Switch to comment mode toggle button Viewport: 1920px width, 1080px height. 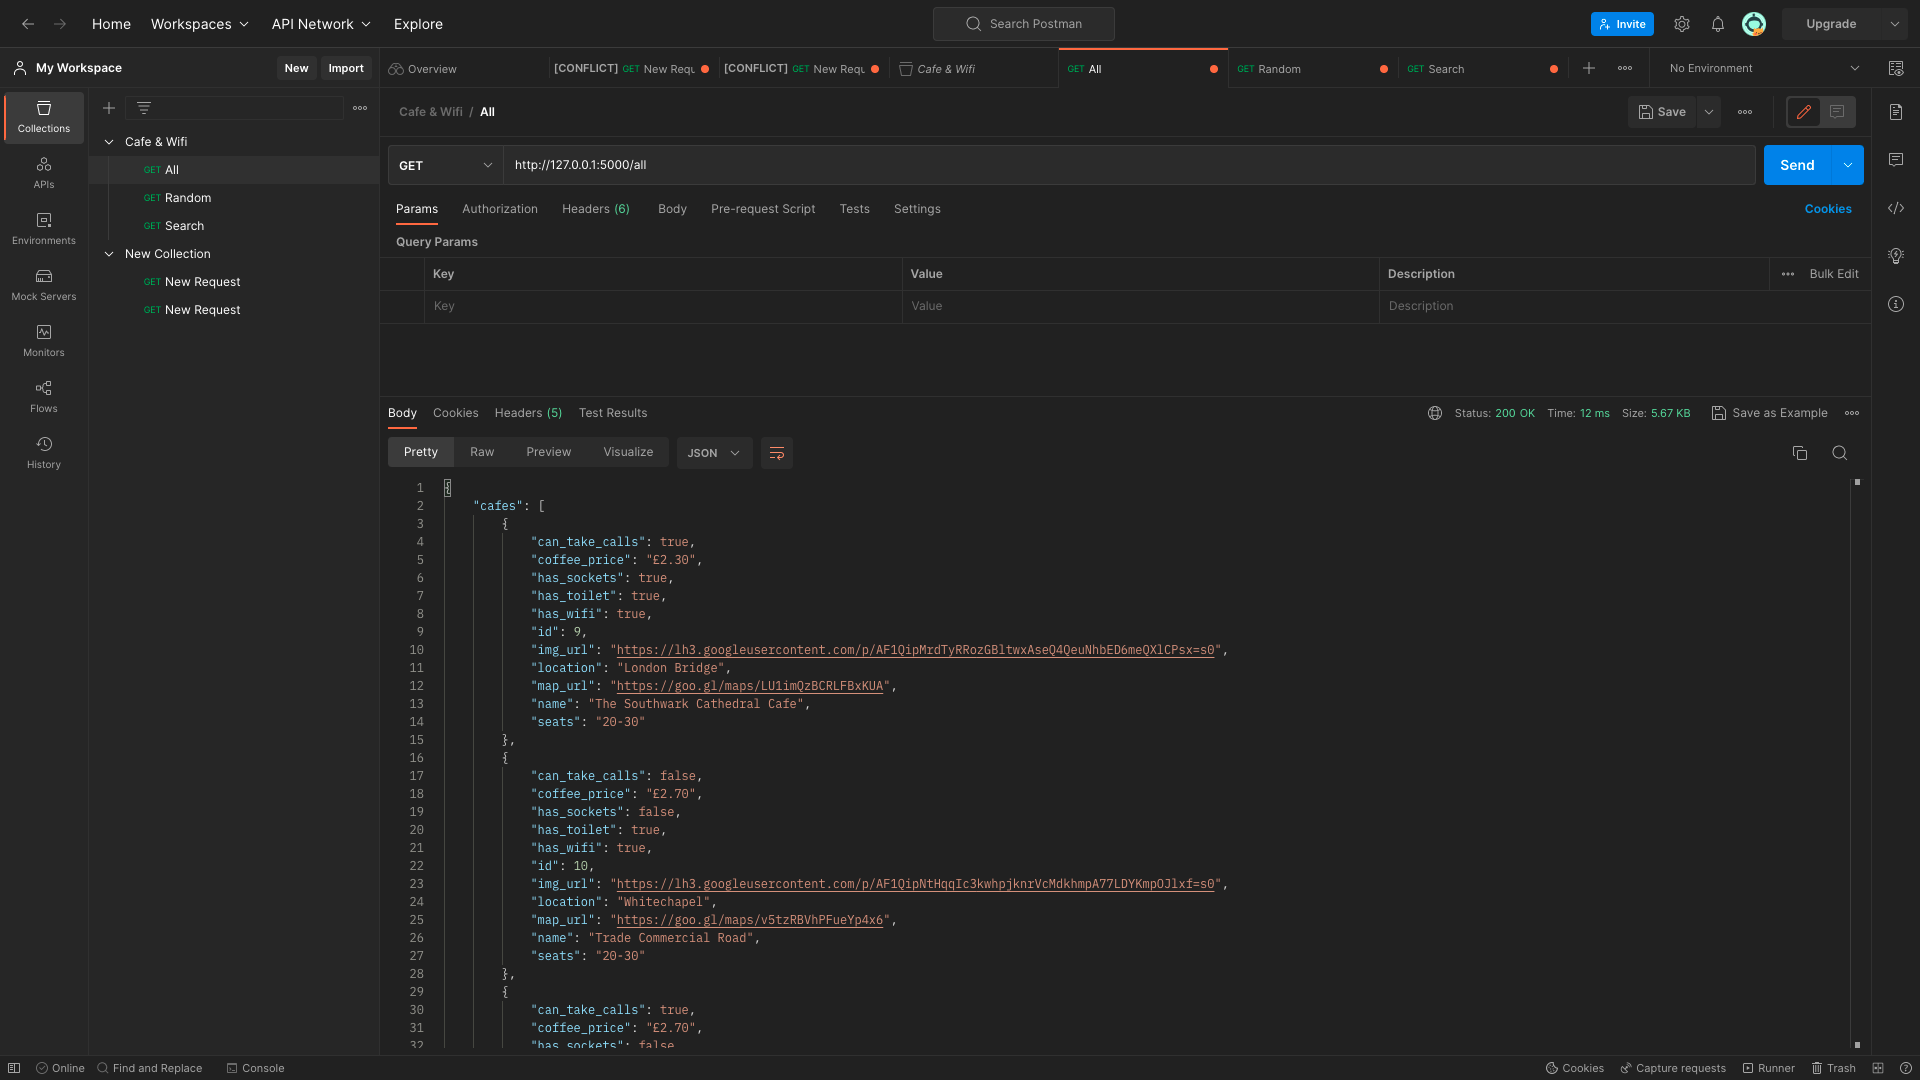point(1837,112)
